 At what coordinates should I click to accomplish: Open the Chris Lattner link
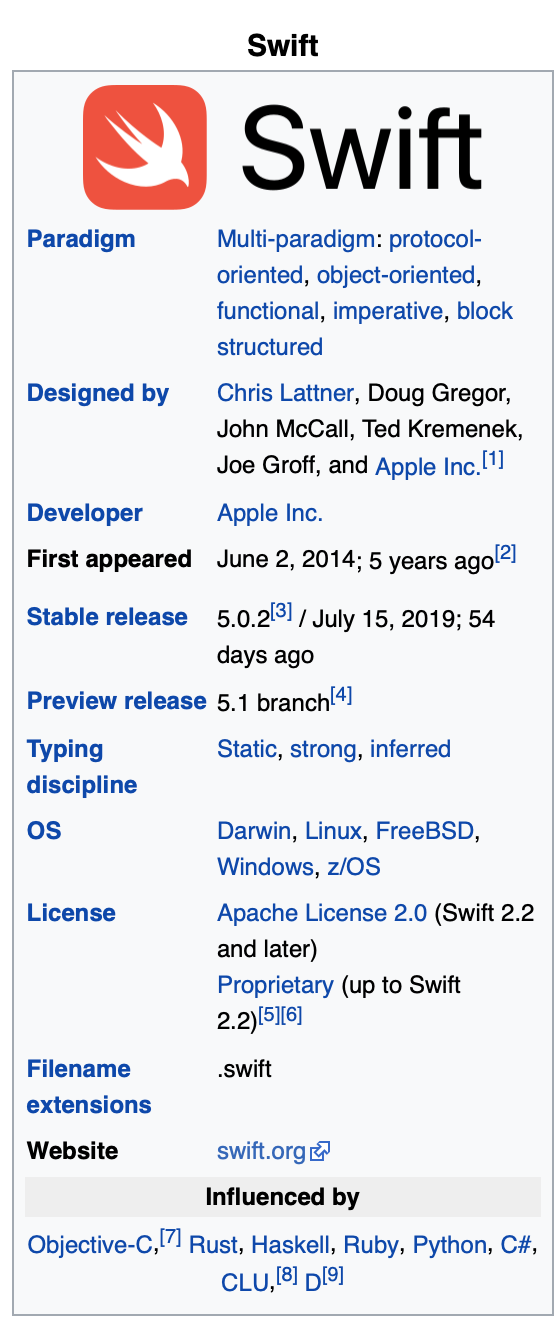pos(285,393)
